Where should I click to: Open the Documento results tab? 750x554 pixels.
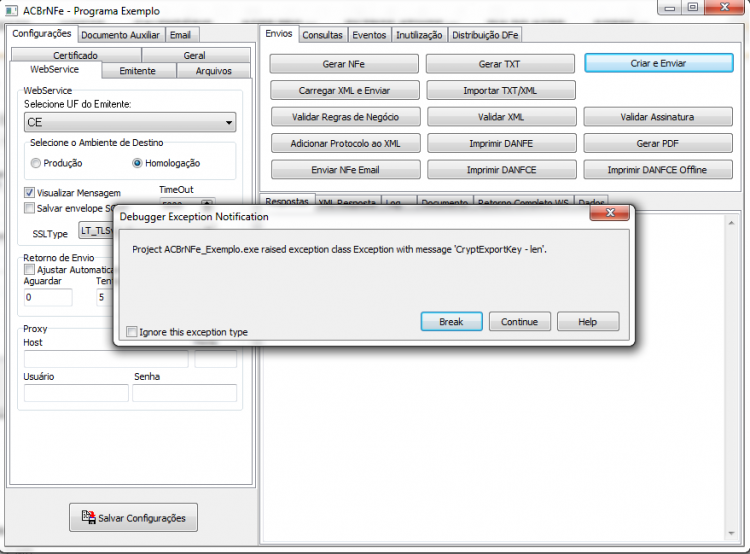(x=445, y=202)
